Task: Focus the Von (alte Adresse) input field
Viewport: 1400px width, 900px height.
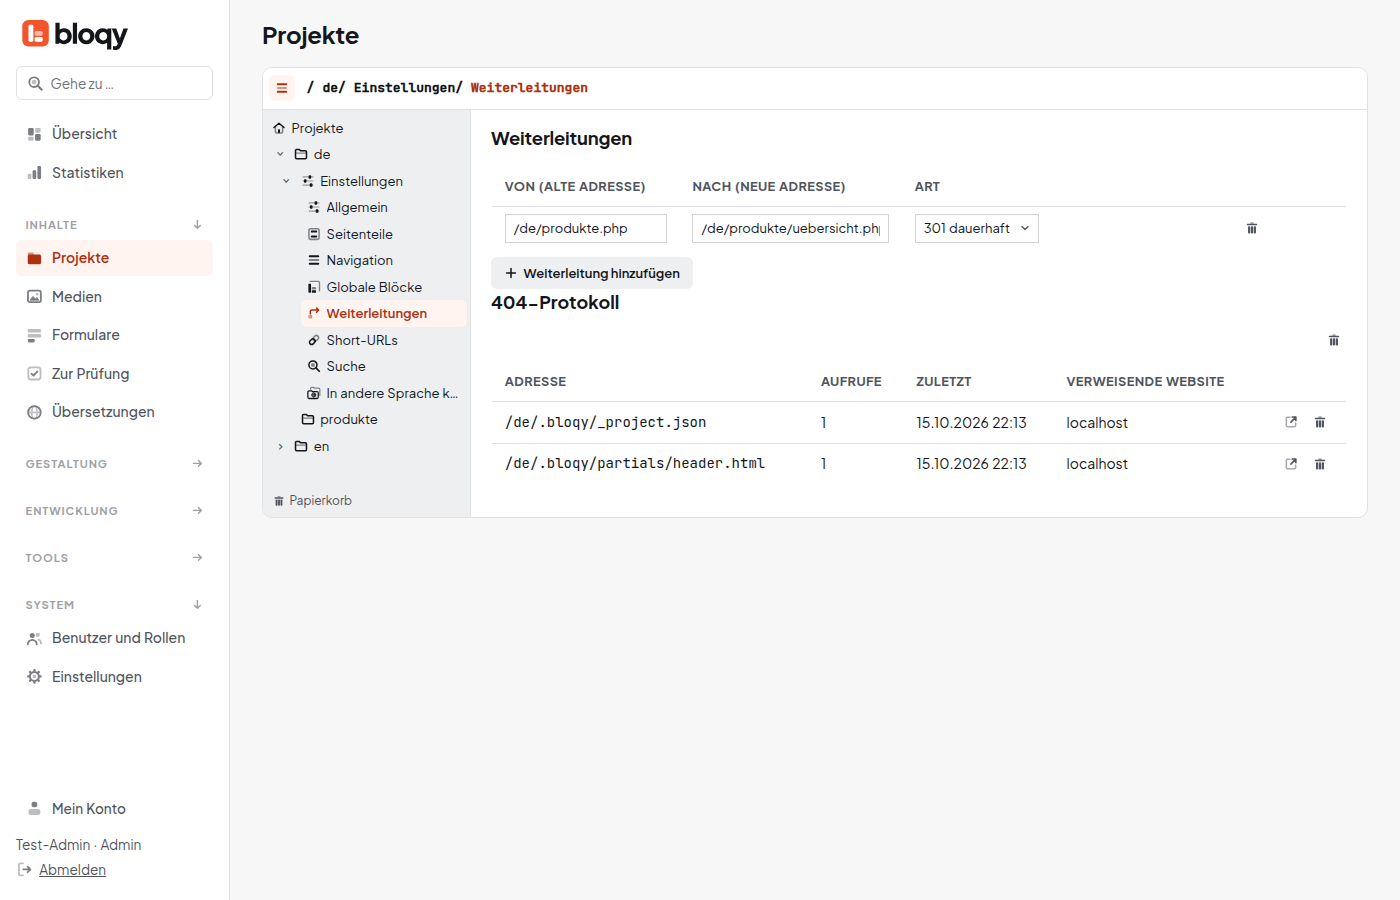Action: click(x=586, y=228)
